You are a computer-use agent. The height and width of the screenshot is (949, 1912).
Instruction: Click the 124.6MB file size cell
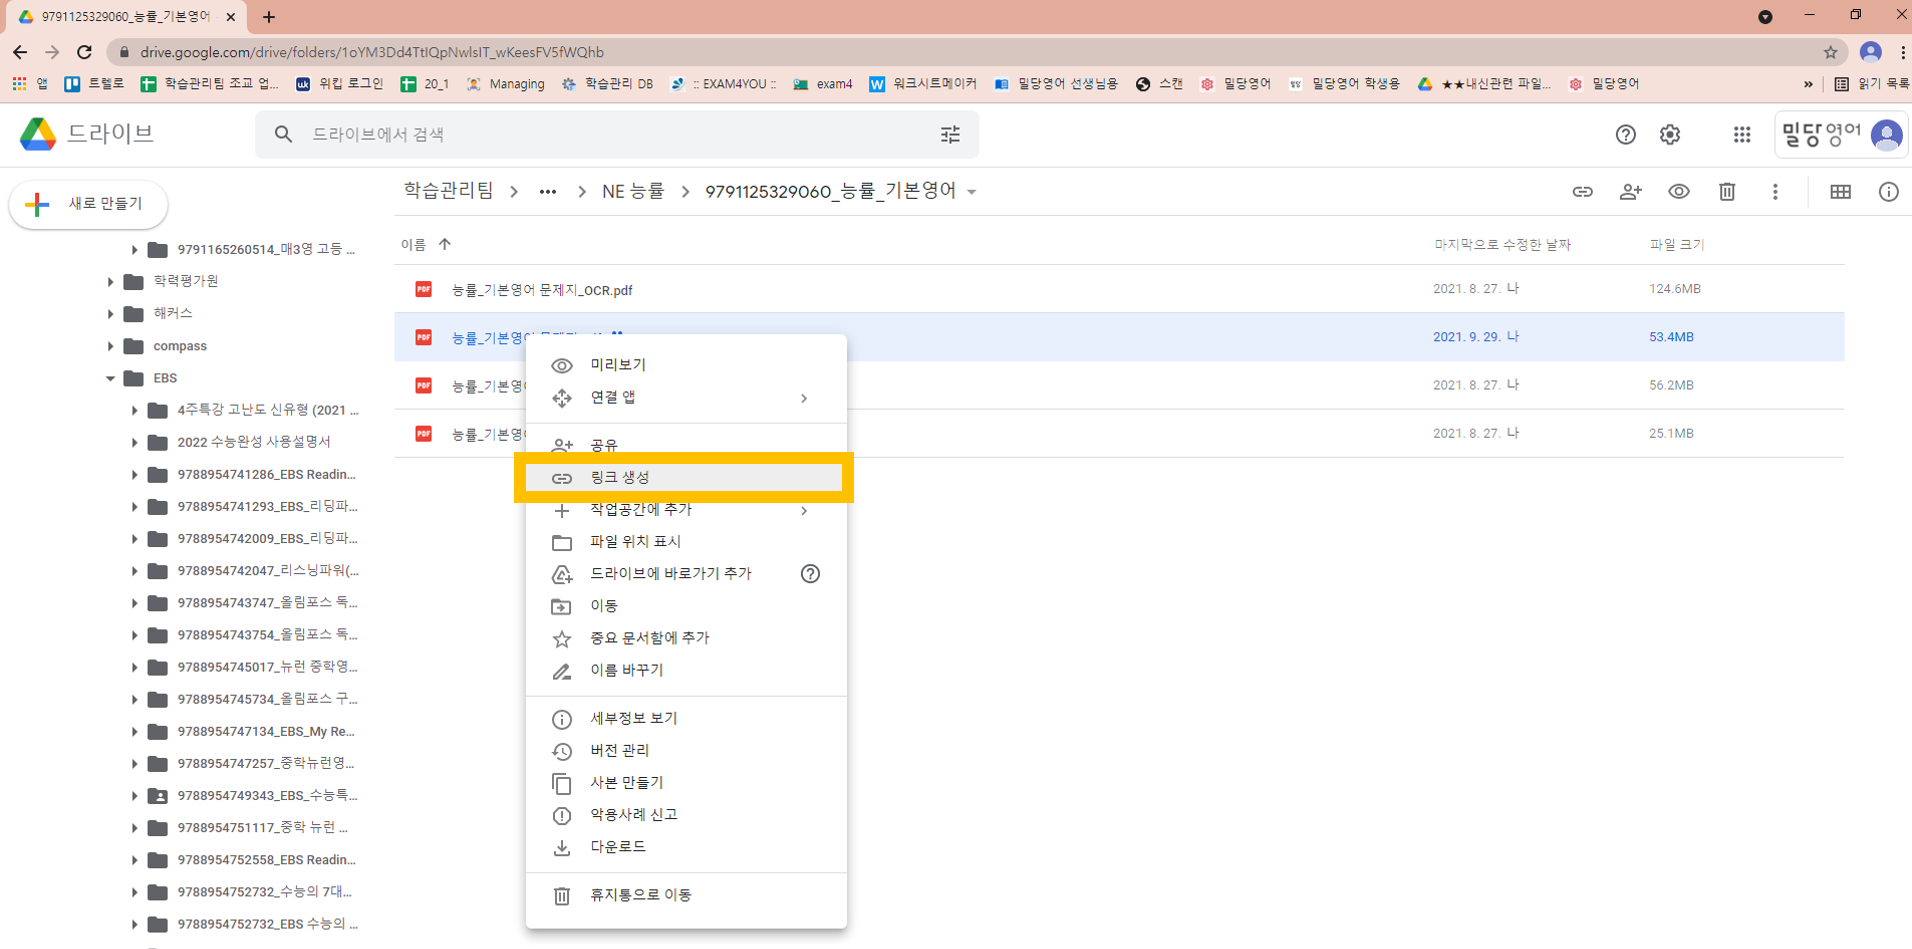point(1675,289)
